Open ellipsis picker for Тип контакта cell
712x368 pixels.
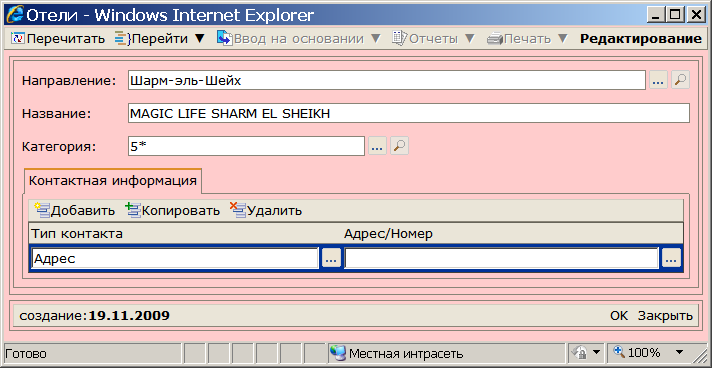[331, 259]
